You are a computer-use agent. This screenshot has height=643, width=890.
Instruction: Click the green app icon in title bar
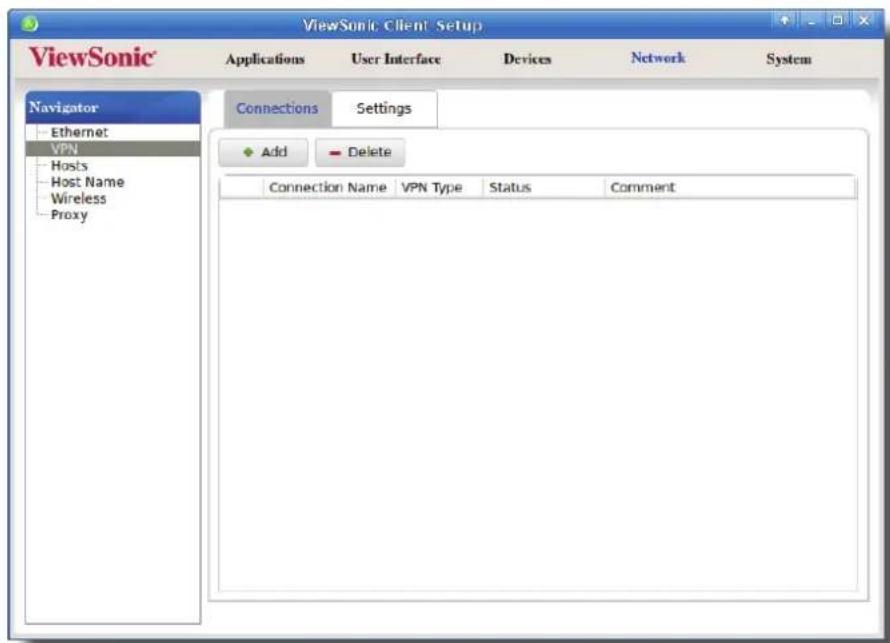[x=29, y=24]
